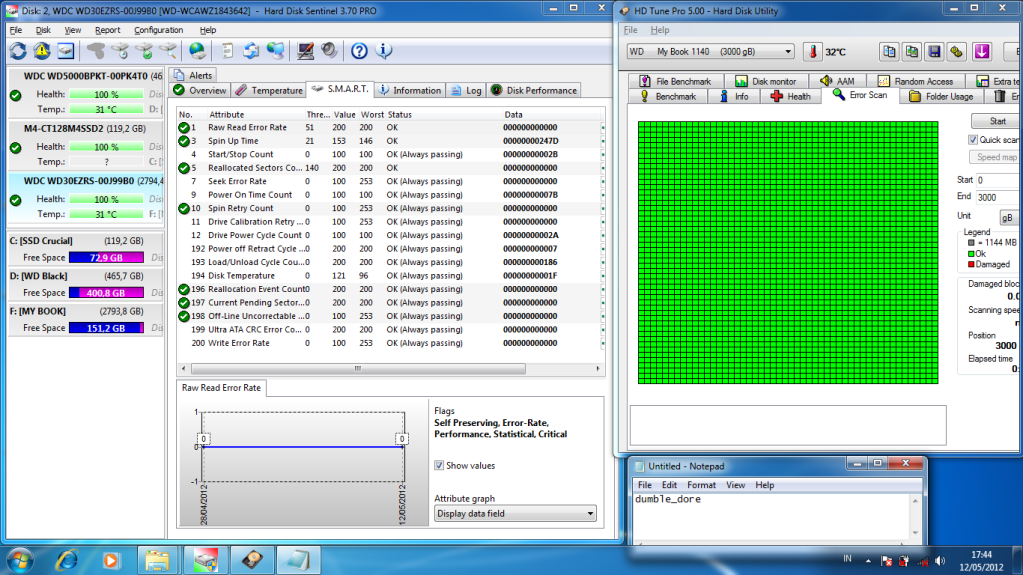
Task: Select the WDC WD5000BPKT disk entry
Action: (86, 93)
